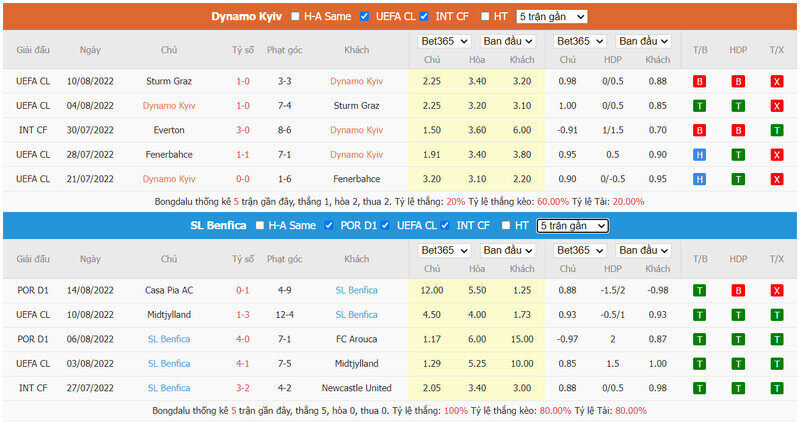Open first 'Ban đầu' dropdown in SL Benfica table

(x=508, y=251)
